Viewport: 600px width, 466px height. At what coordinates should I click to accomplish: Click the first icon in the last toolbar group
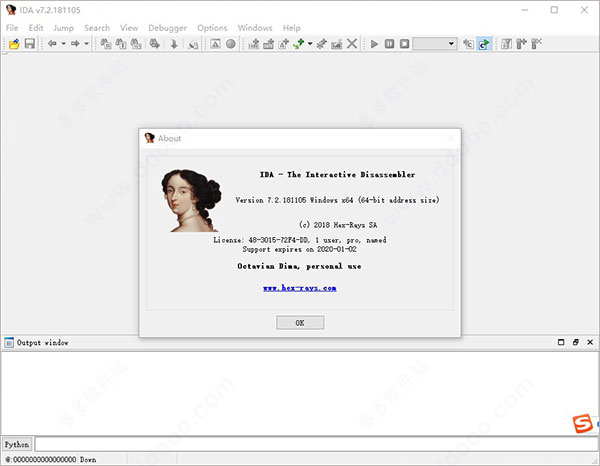click(x=506, y=44)
